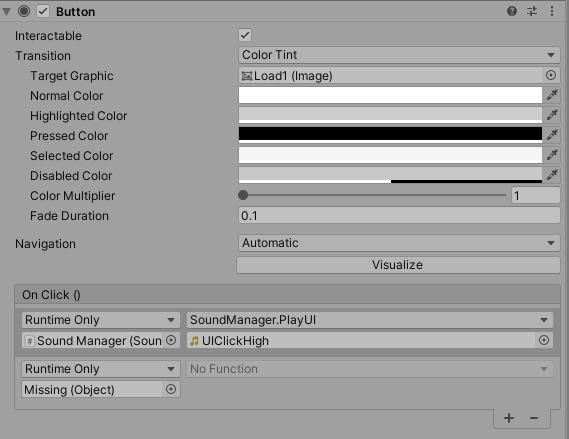Uncheck the Interactable checkbox
This screenshot has width=569, height=439.
tap(245, 35)
